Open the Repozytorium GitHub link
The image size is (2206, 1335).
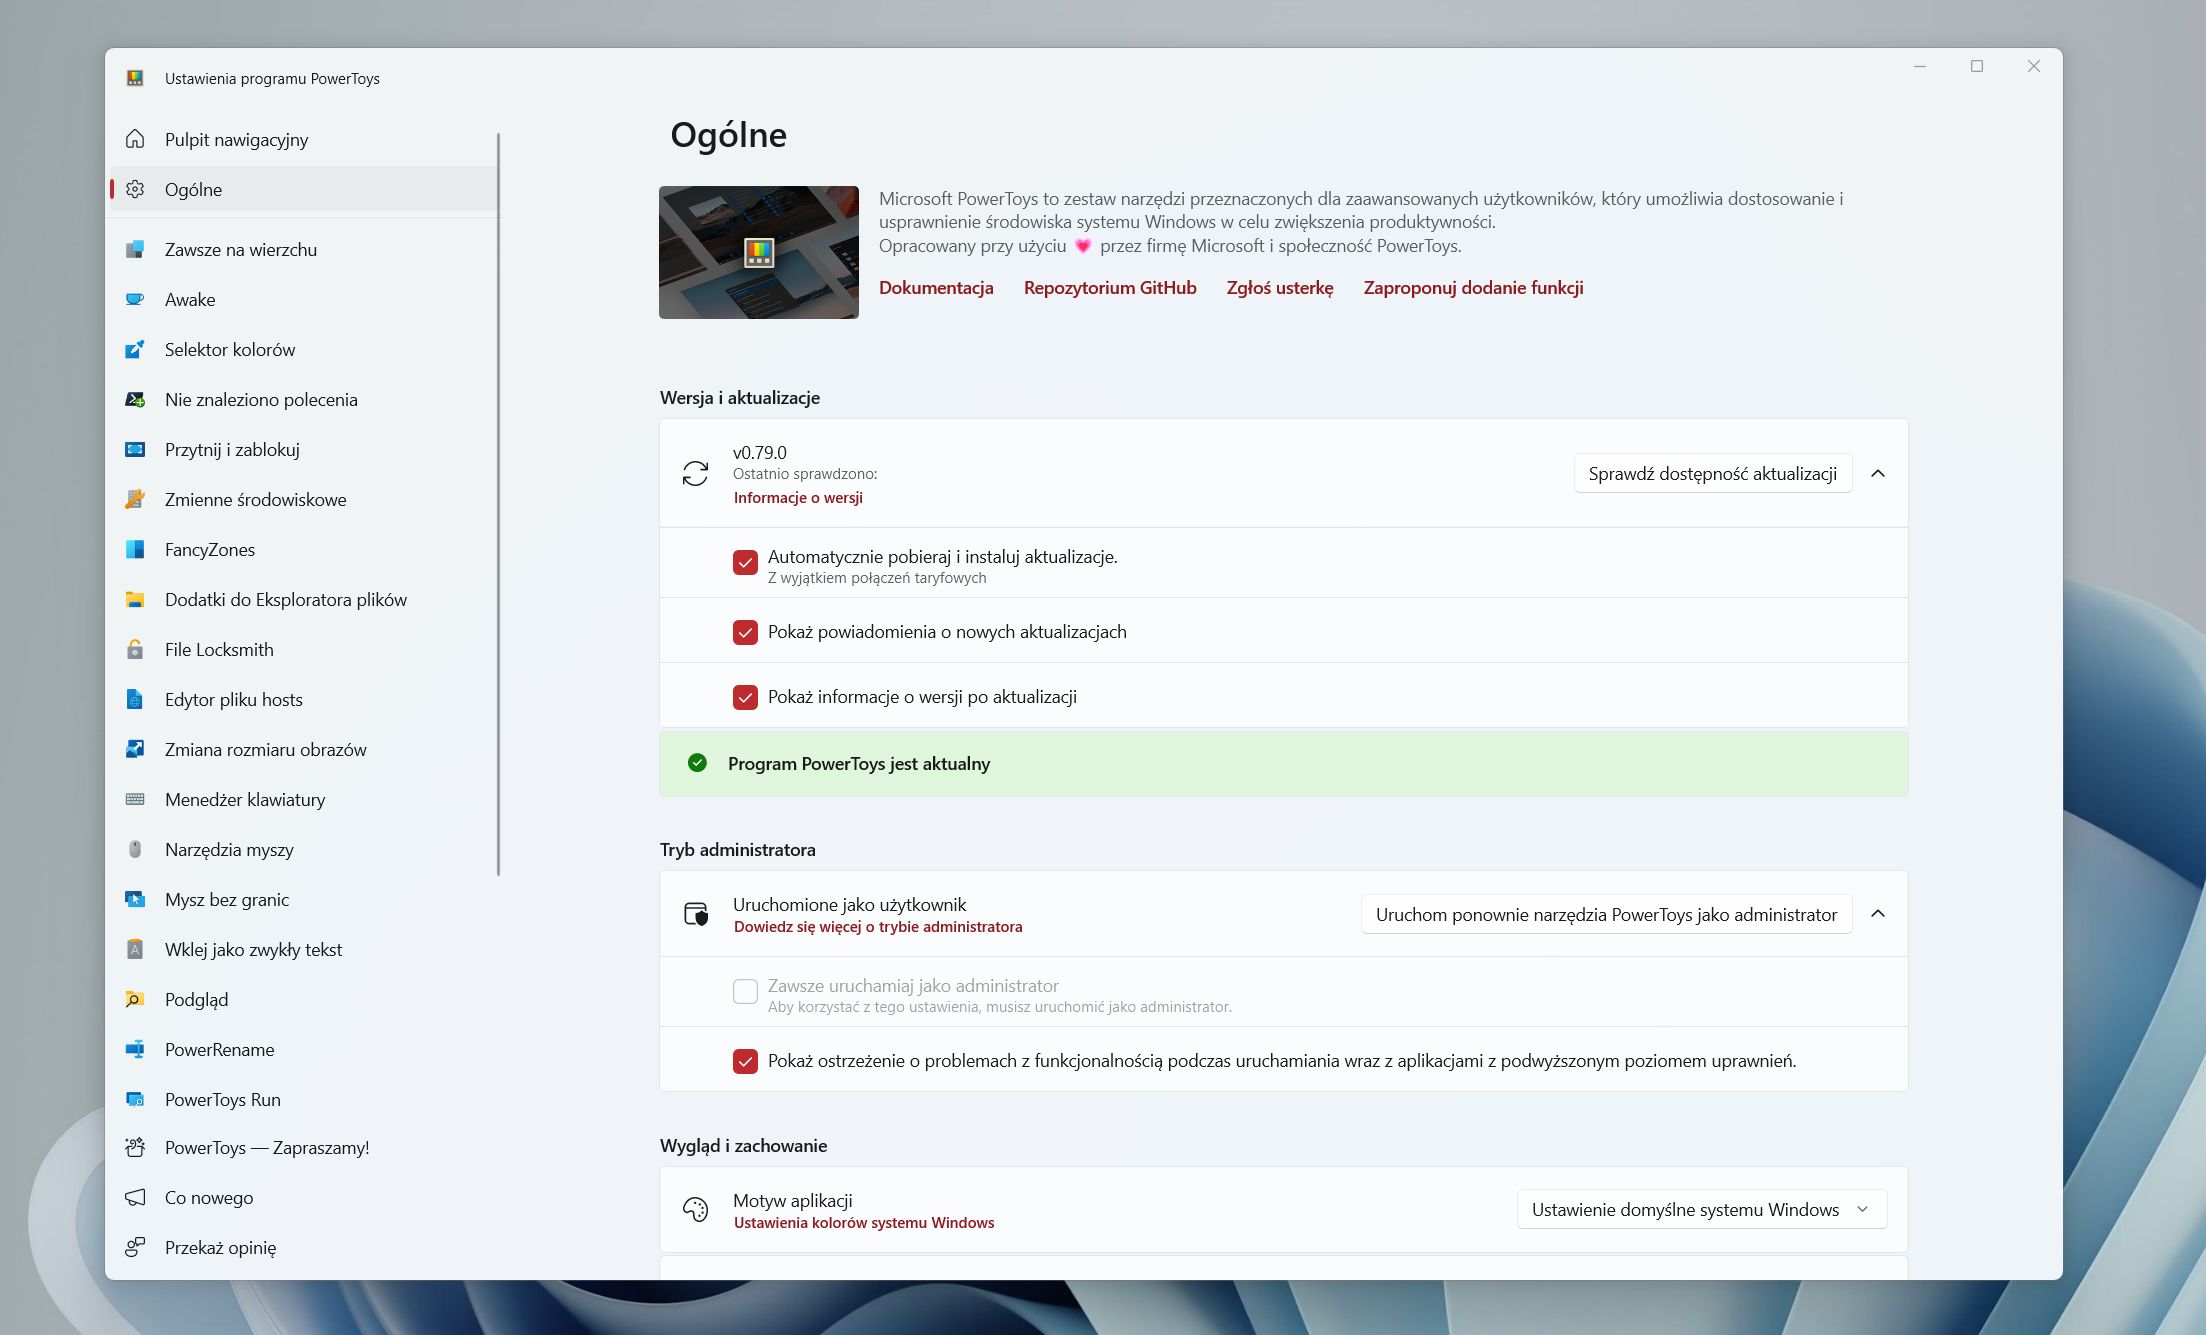point(1109,288)
